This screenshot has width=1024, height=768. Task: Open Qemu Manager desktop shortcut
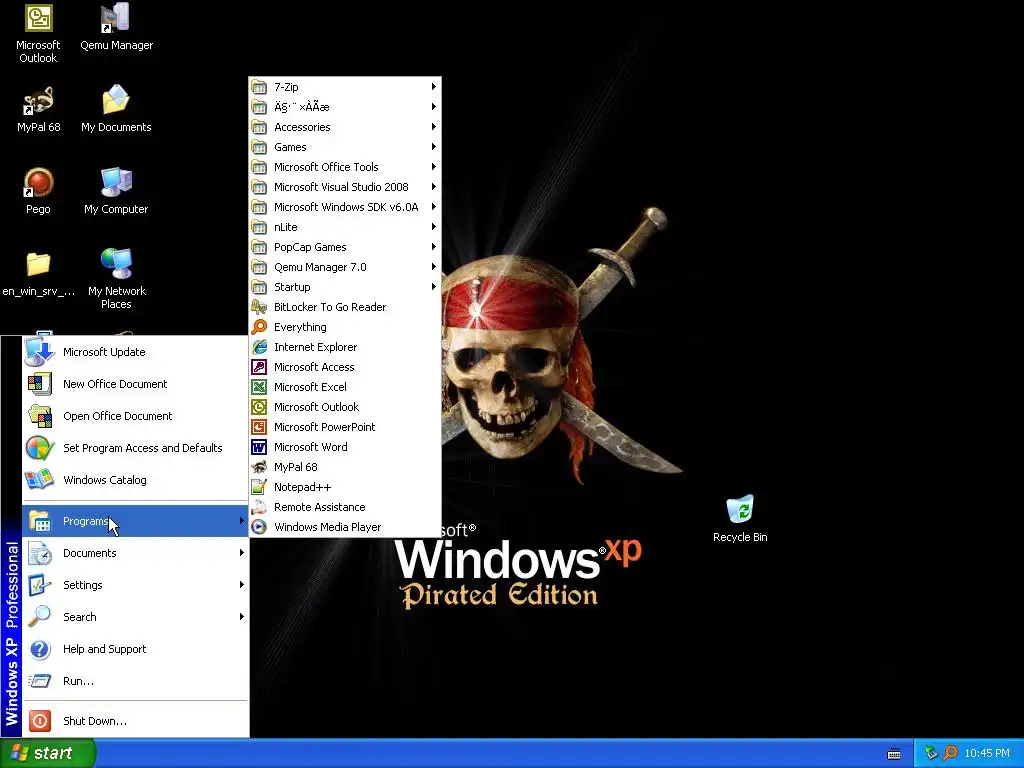point(116,28)
